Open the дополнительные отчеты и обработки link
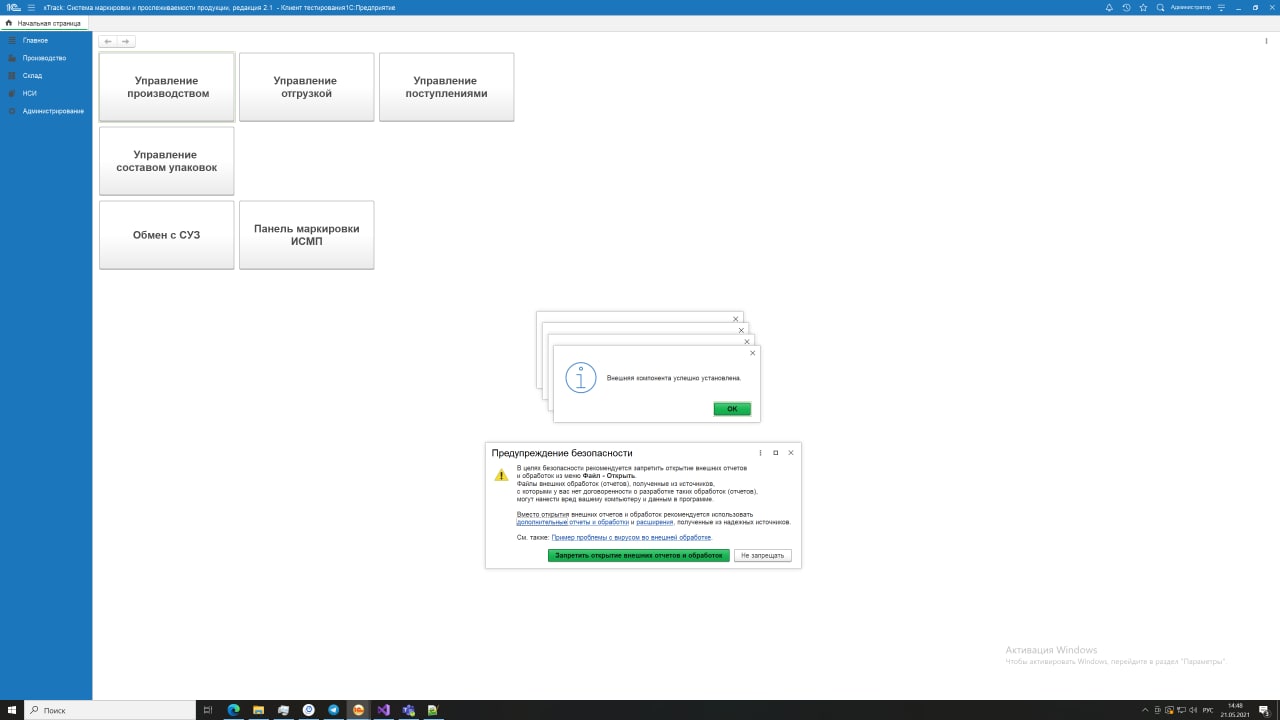 (573, 522)
